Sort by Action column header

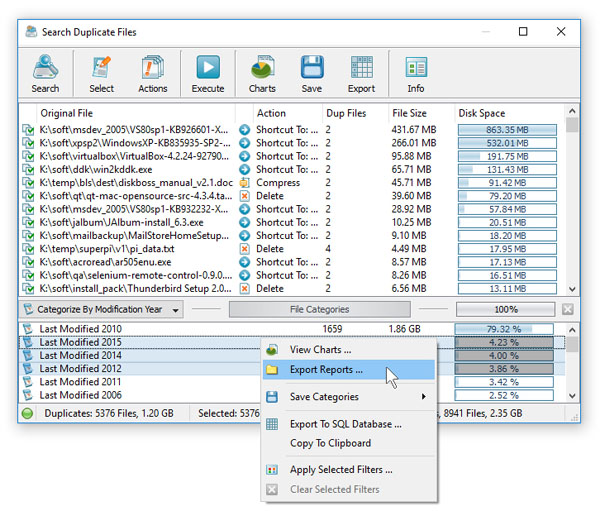(x=288, y=113)
